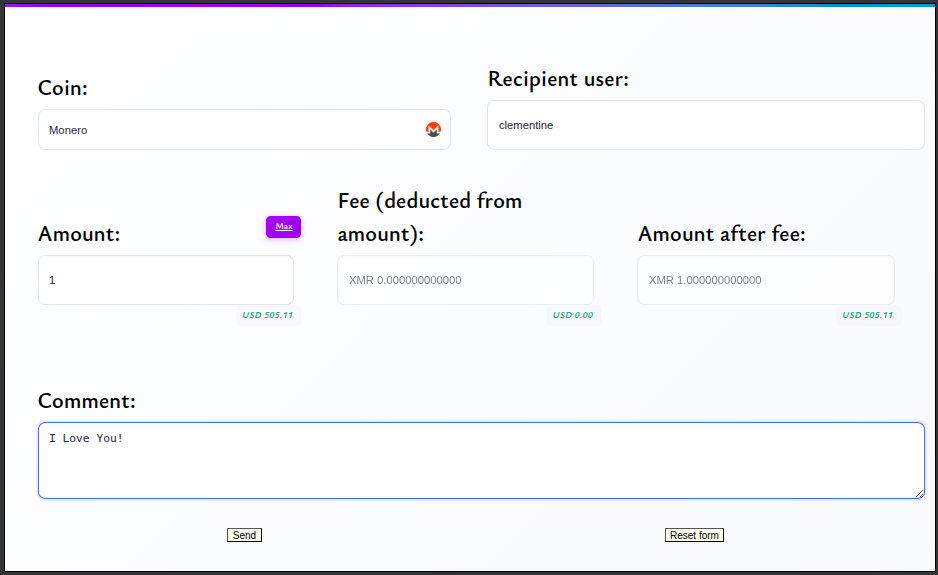Viewport: 938px width, 575px height.
Task: Focus the Amount input with value 1
Action: 165,280
